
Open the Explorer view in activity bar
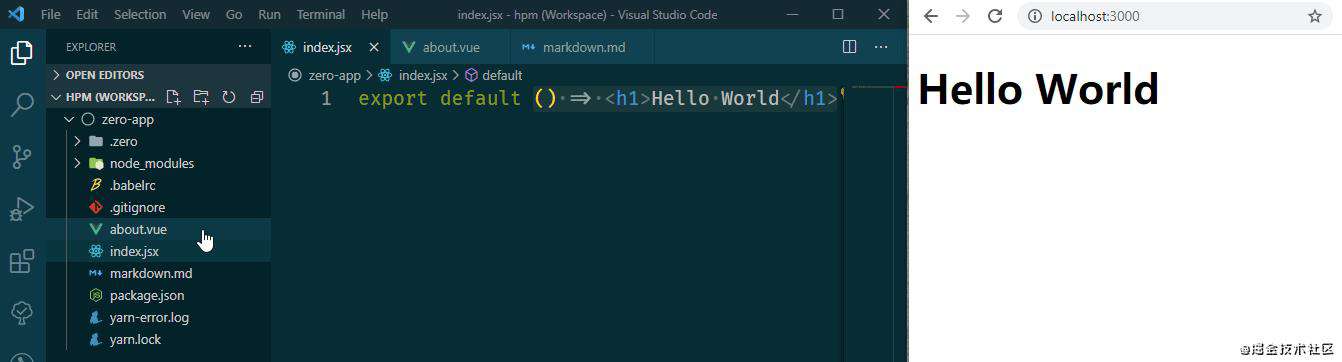tap(22, 52)
